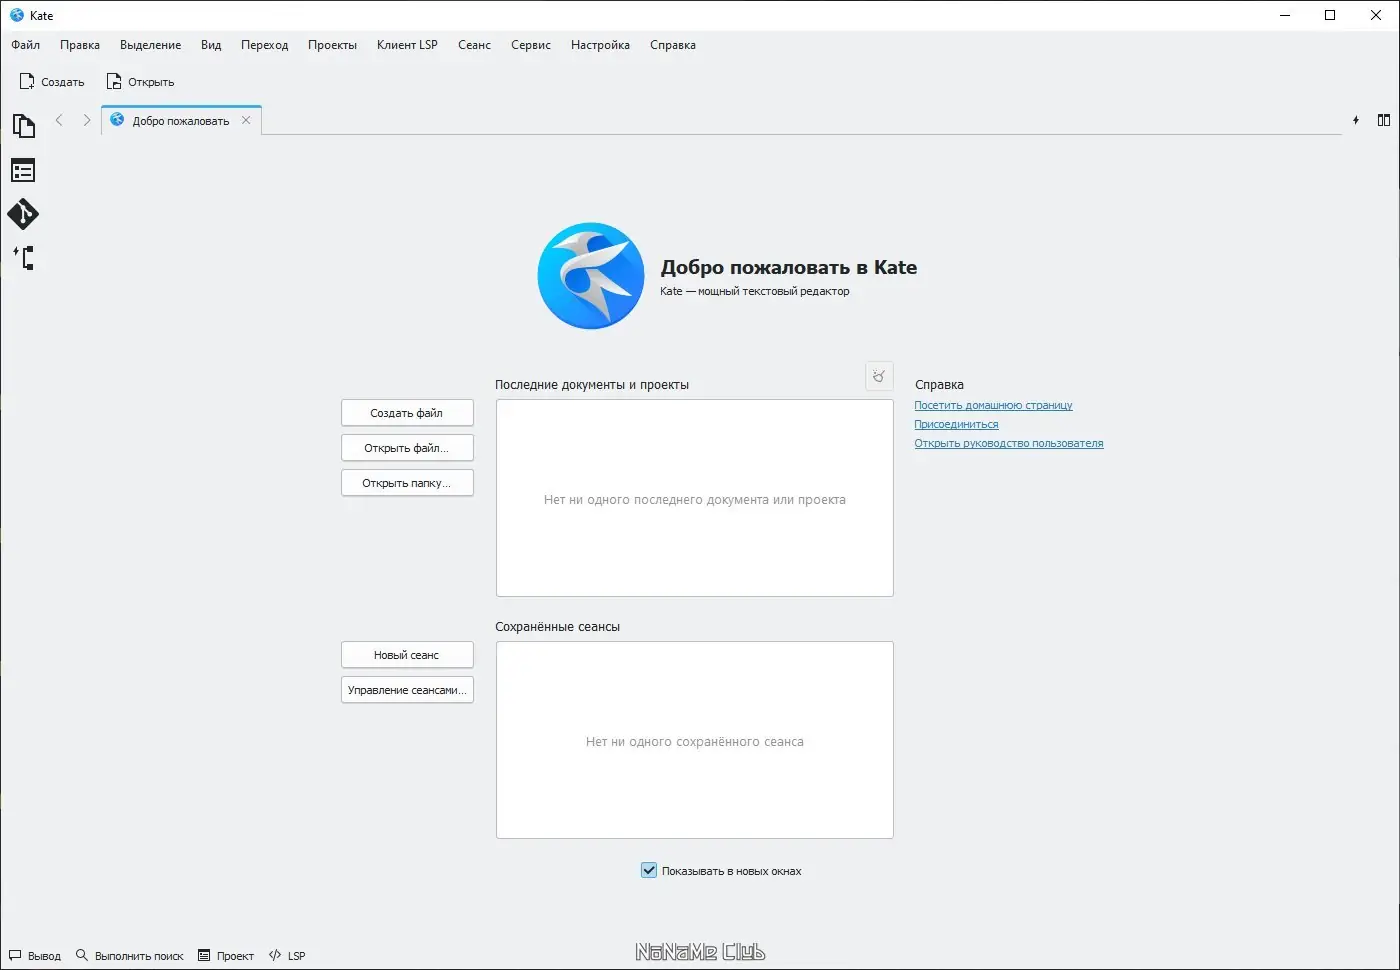Click the split view icon
This screenshot has height=970, width=1400.
click(x=1384, y=120)
